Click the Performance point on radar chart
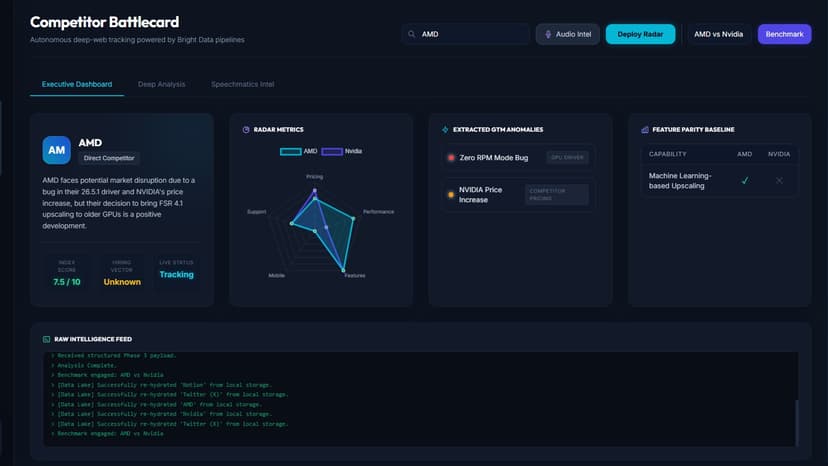 353,218
